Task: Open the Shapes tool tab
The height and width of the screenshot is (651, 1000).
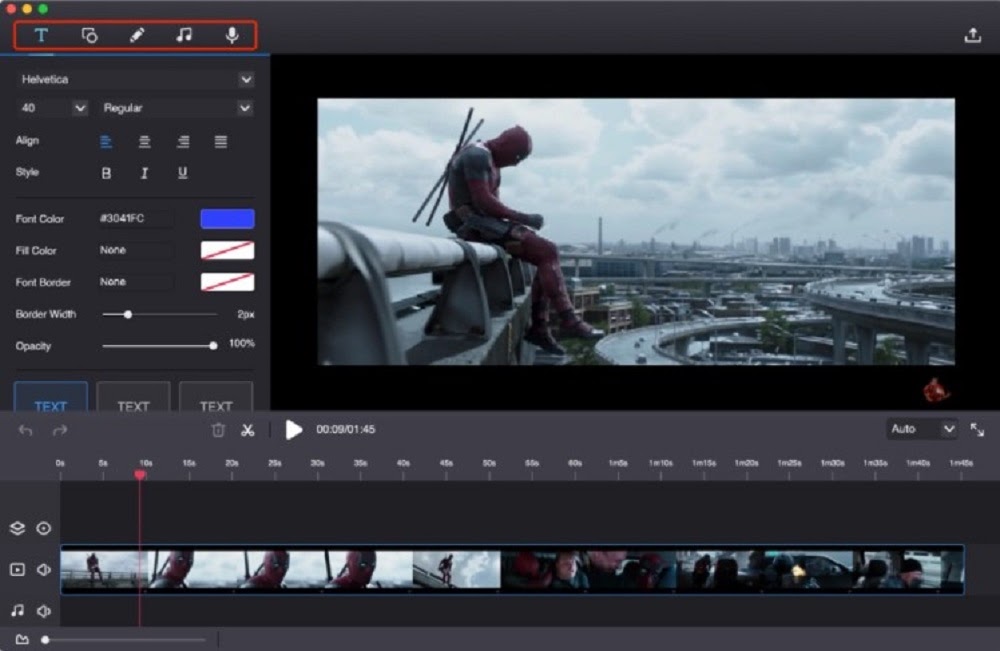Action: point(89,35)
